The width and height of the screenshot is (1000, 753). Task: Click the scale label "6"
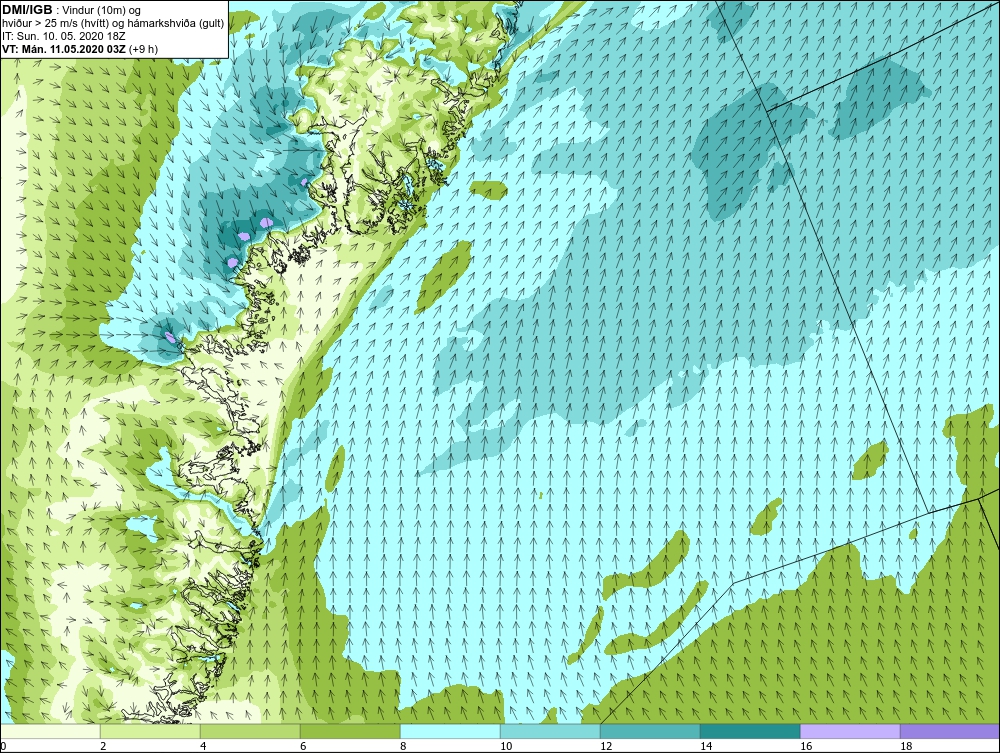pos(303,746)
